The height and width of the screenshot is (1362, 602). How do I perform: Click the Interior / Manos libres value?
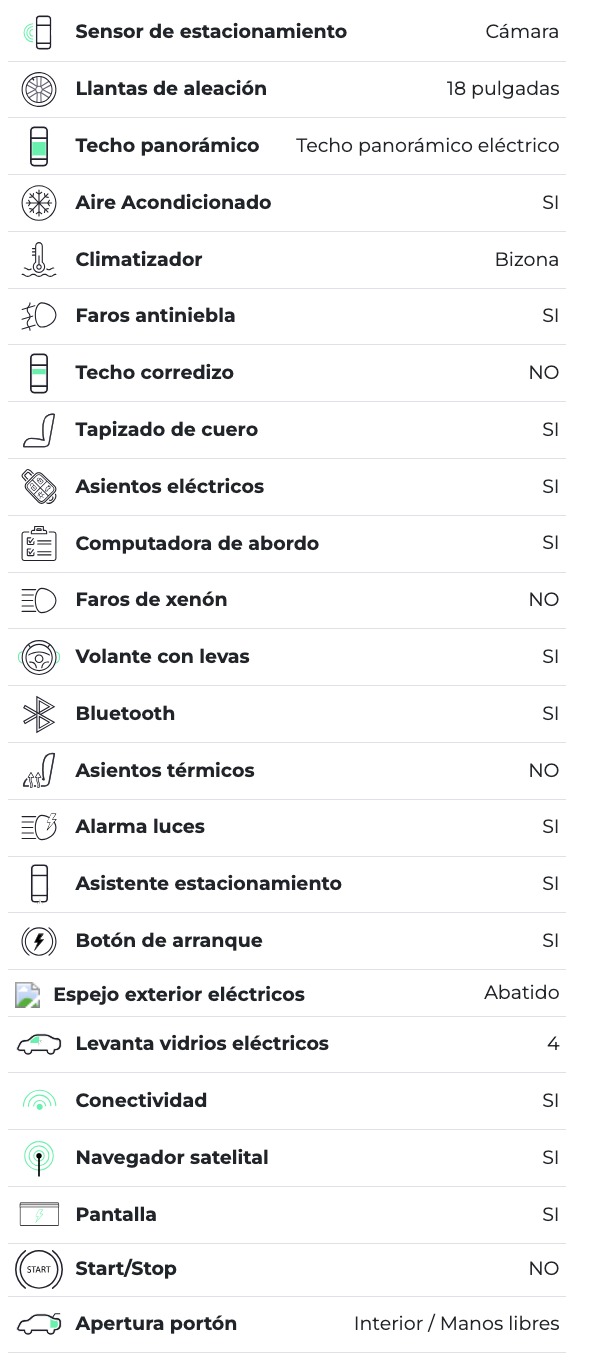pos(456,1324)
